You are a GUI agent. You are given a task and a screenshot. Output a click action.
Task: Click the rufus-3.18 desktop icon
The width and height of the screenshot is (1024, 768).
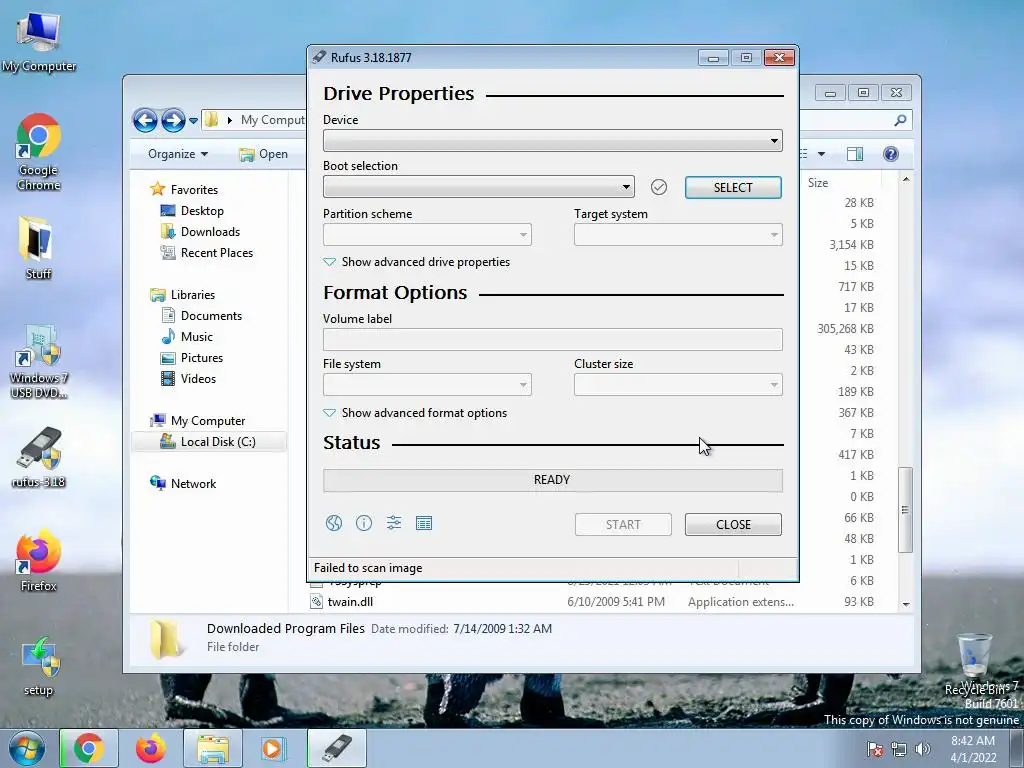[x=39, y=458]
